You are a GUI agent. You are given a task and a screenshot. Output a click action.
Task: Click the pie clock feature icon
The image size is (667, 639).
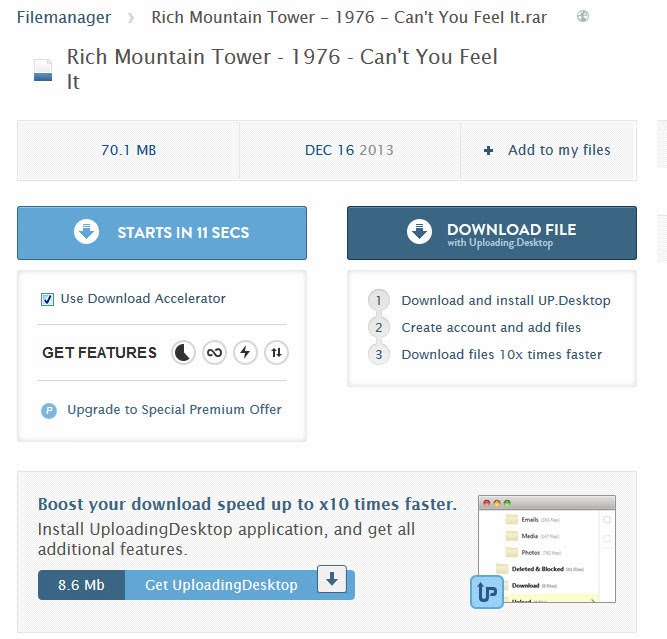(x=183, y=353)
